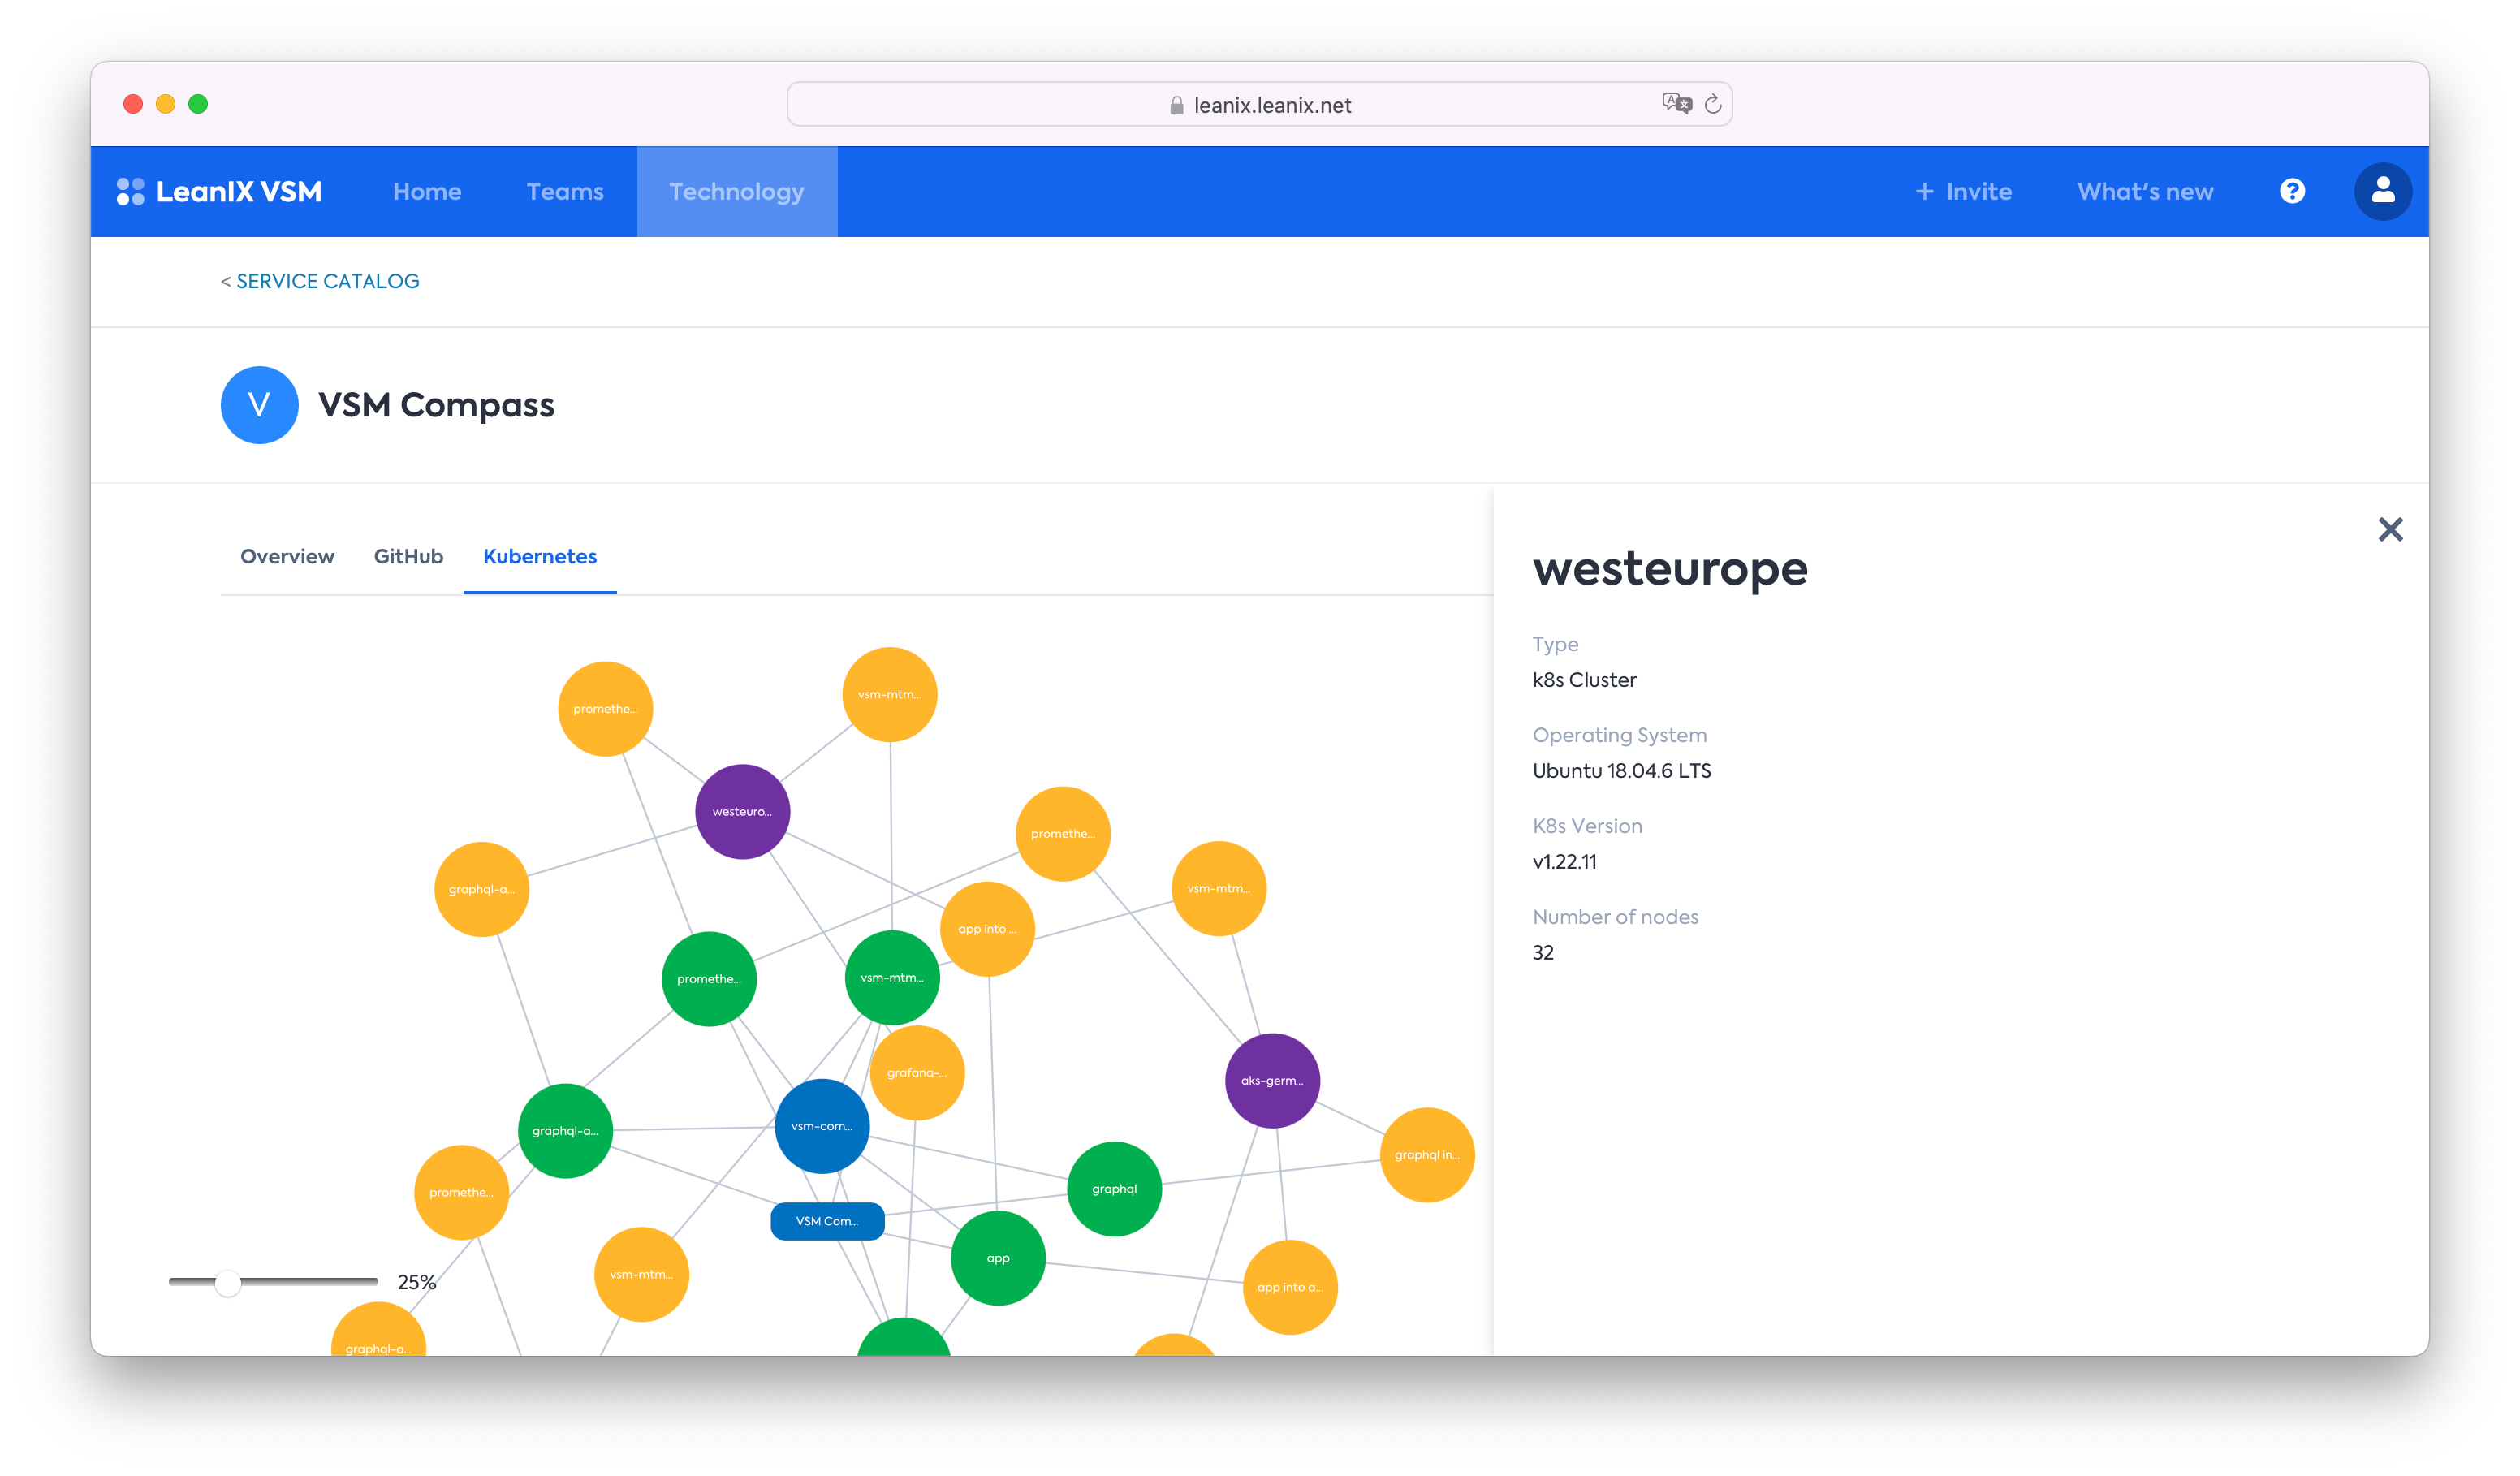Select the green app node
Screen dimensions: 2520x1476
click(998, 1258)
